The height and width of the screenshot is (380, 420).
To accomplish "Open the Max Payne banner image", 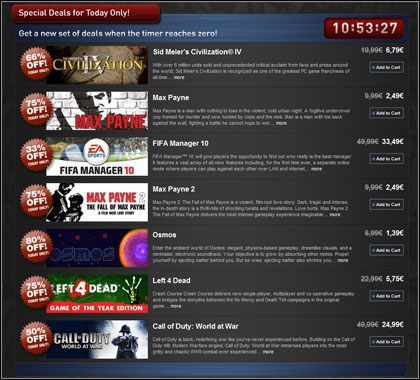I will click(97, 111).
